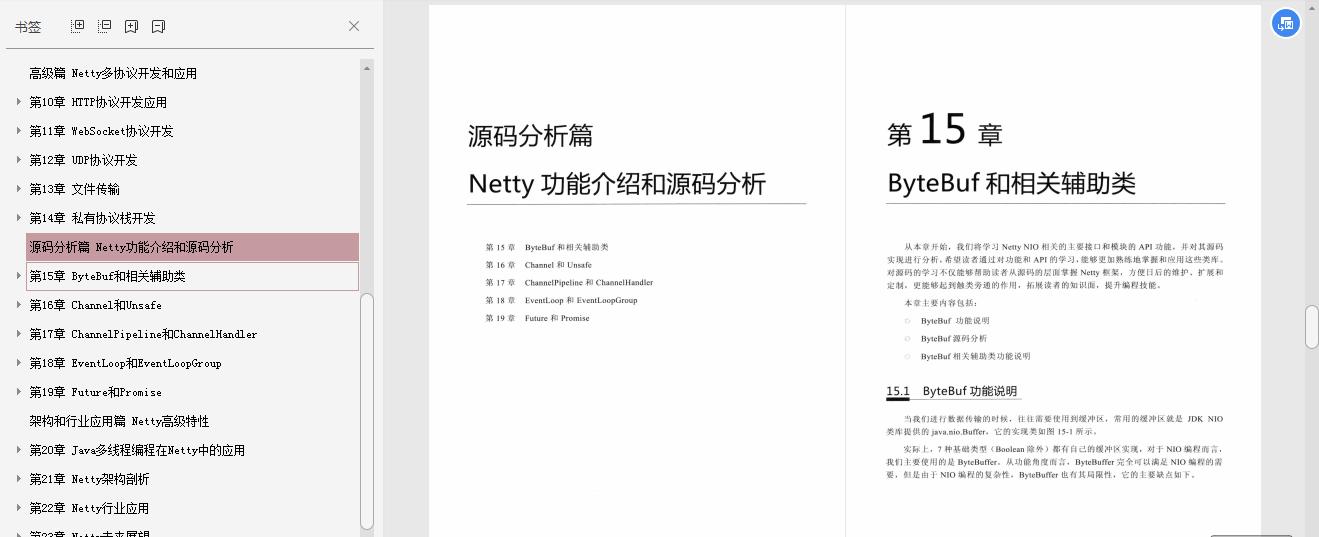Screen dimensions: 1319x537
Task: Jump to bookmark 第20章 Java多线程编程在Netty中的应用
Action: coord(137,450)
